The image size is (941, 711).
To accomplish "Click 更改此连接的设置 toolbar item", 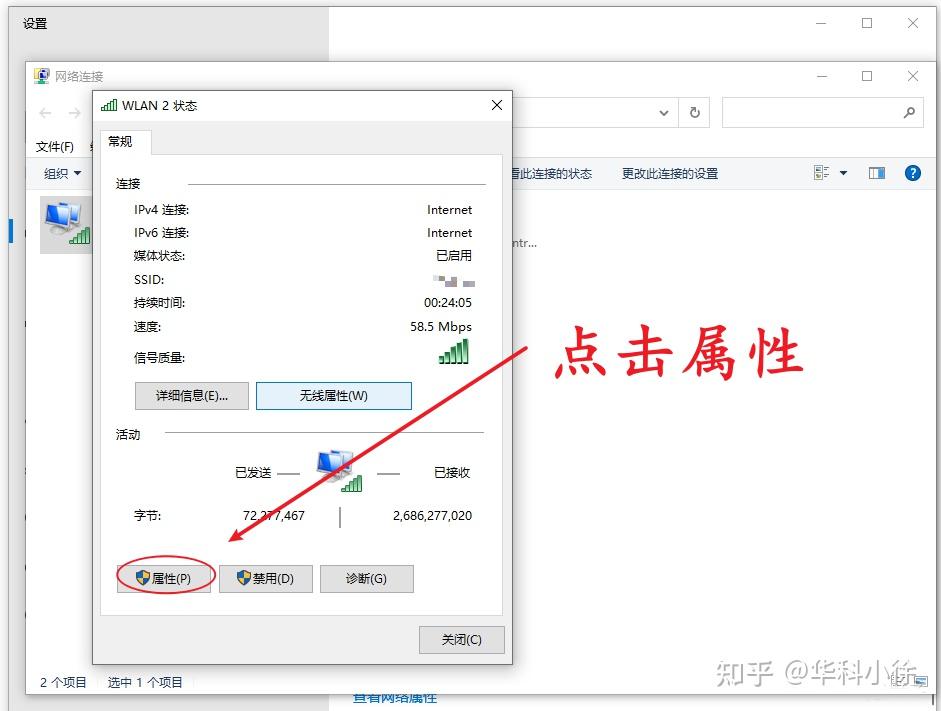I will (x=670, y=173).
